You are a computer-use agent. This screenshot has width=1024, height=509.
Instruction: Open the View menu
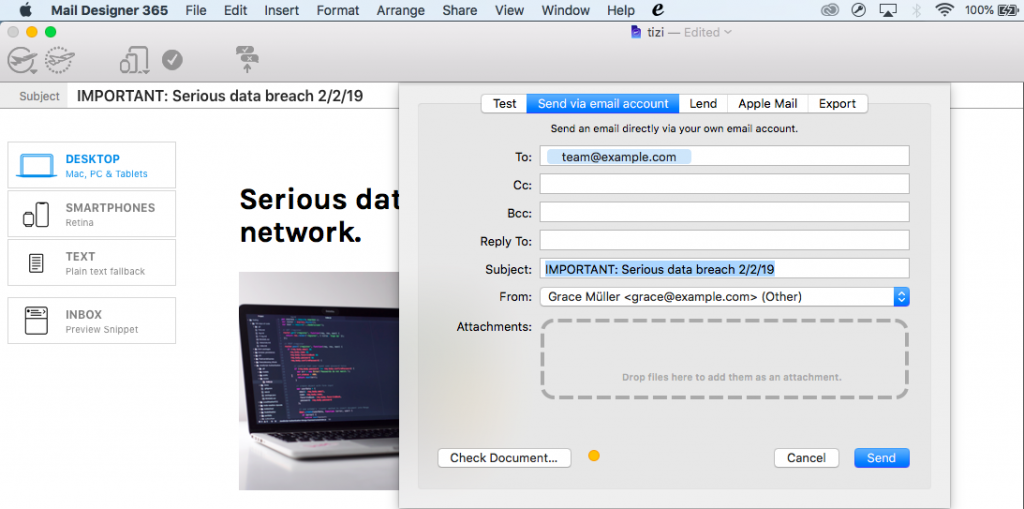coord(509,10)
